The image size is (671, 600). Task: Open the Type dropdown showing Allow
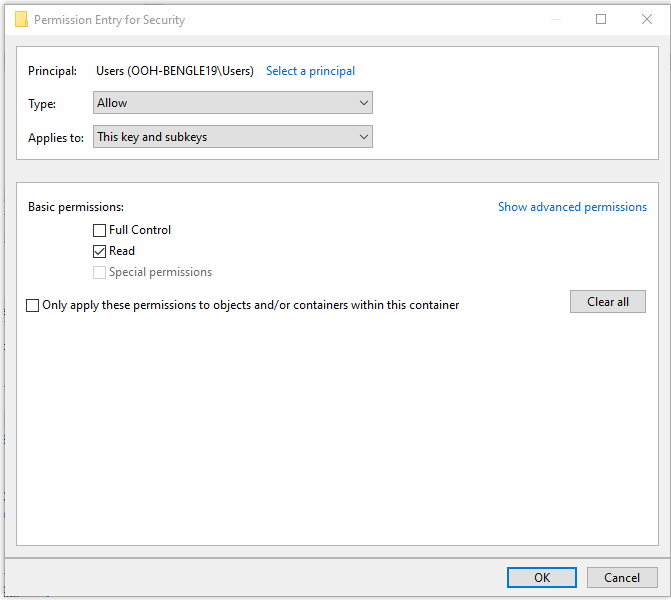233,103
